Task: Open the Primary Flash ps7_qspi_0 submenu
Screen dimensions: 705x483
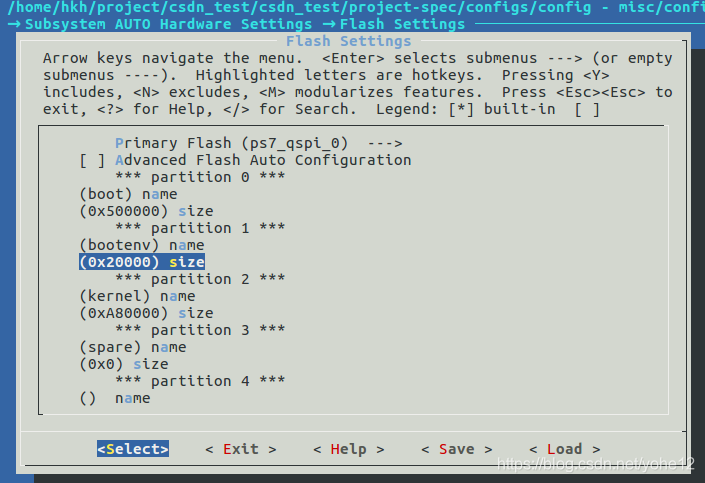Action: [259, 143]
